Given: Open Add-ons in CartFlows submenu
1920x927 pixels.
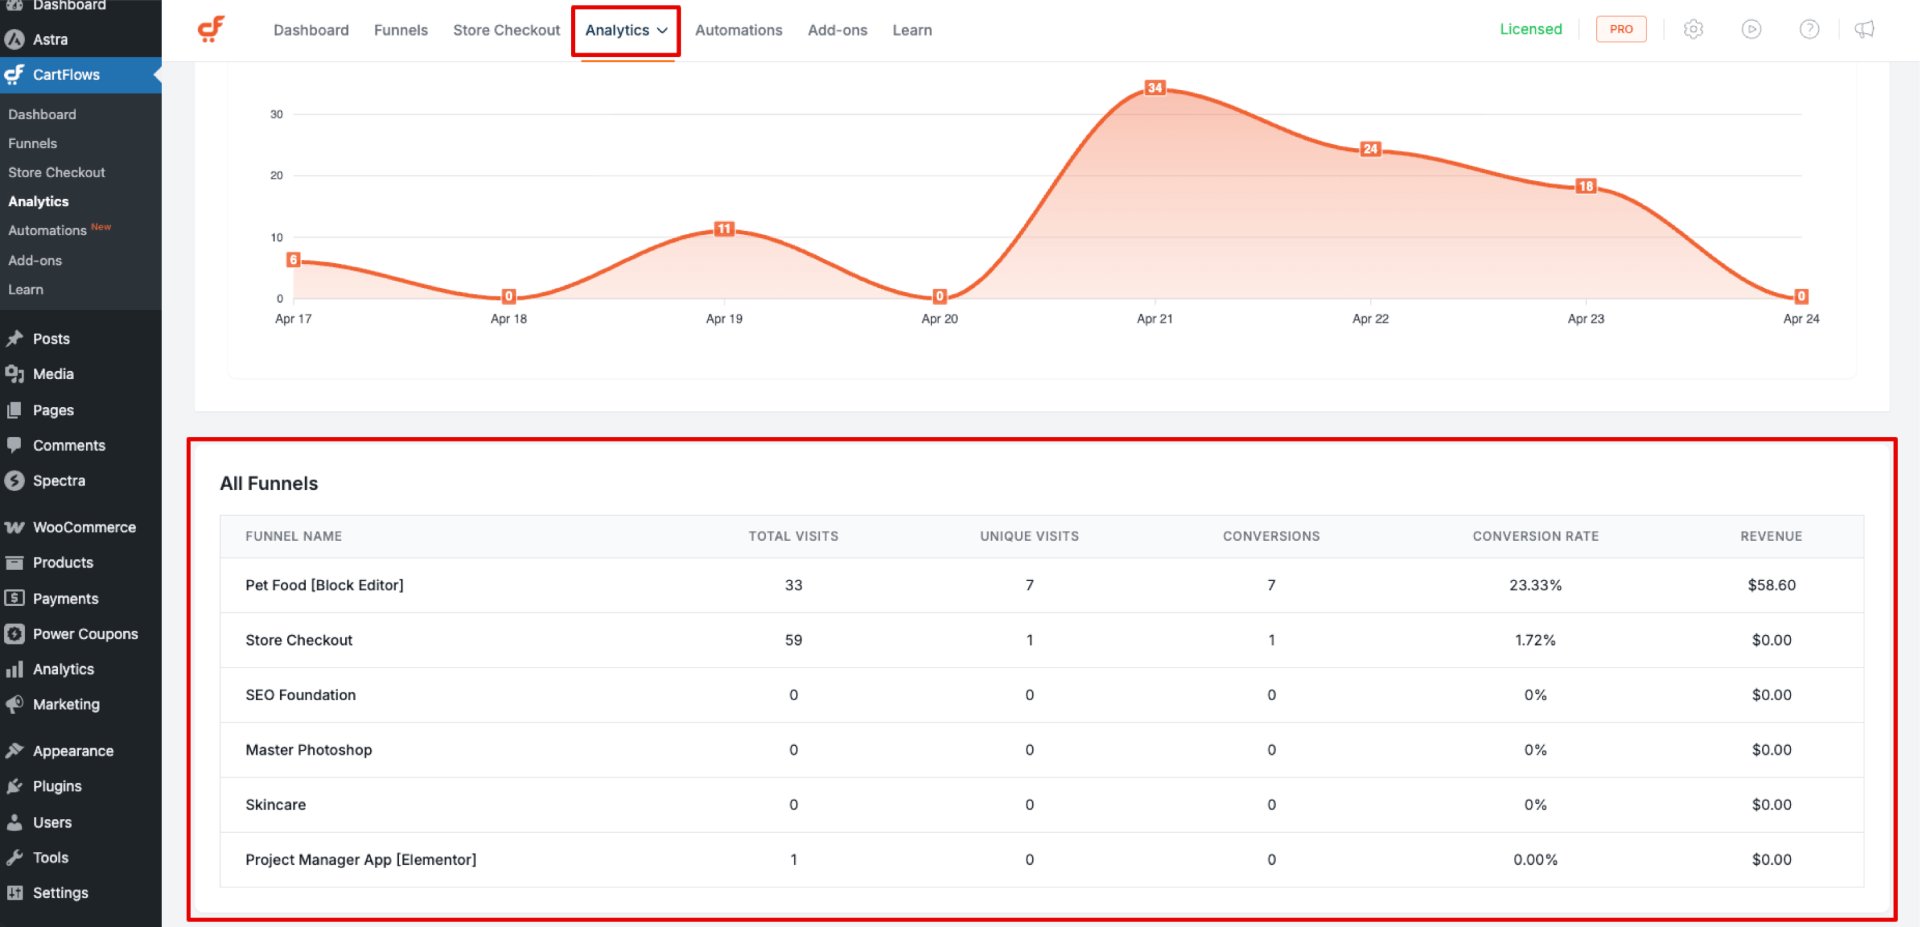Looking at the screenshot, I should (x=35, y=260).
